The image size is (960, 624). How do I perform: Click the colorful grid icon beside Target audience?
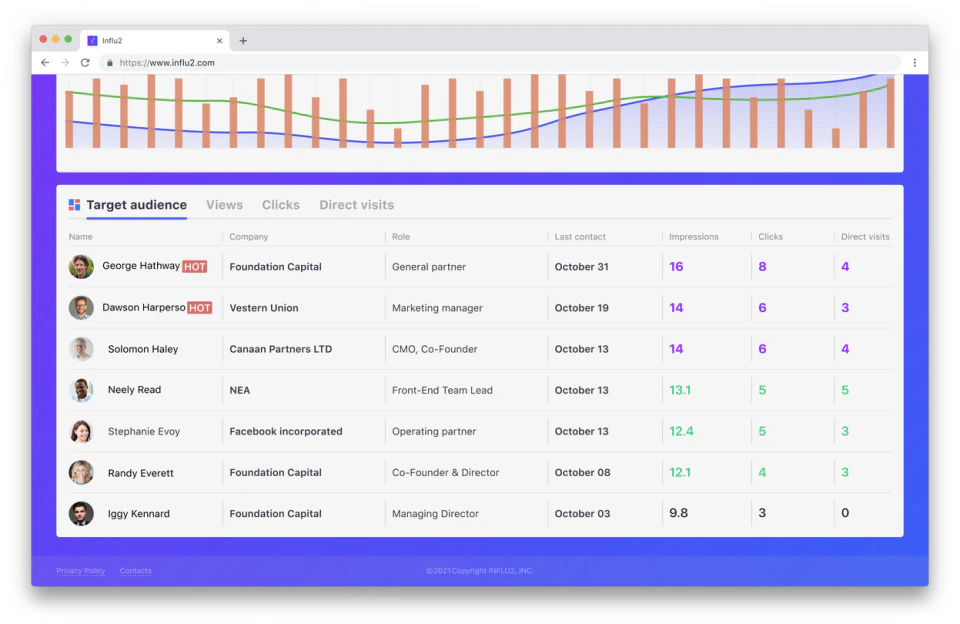[73, 204]
